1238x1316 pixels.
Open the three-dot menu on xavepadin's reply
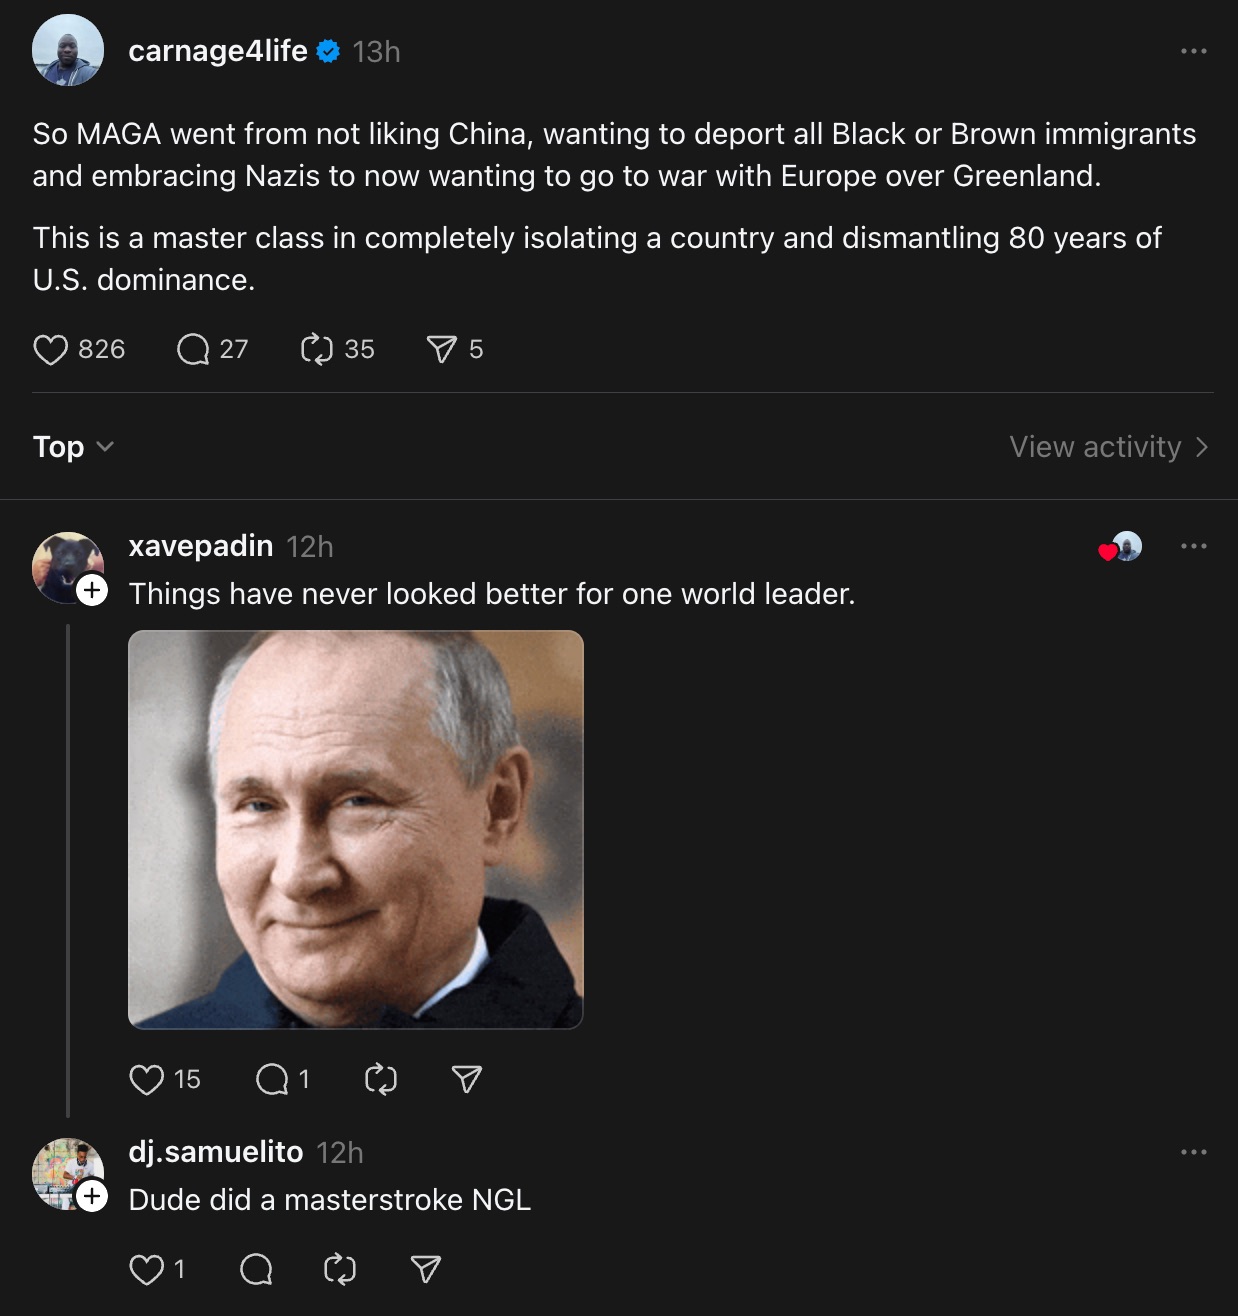click(1193, 545)
